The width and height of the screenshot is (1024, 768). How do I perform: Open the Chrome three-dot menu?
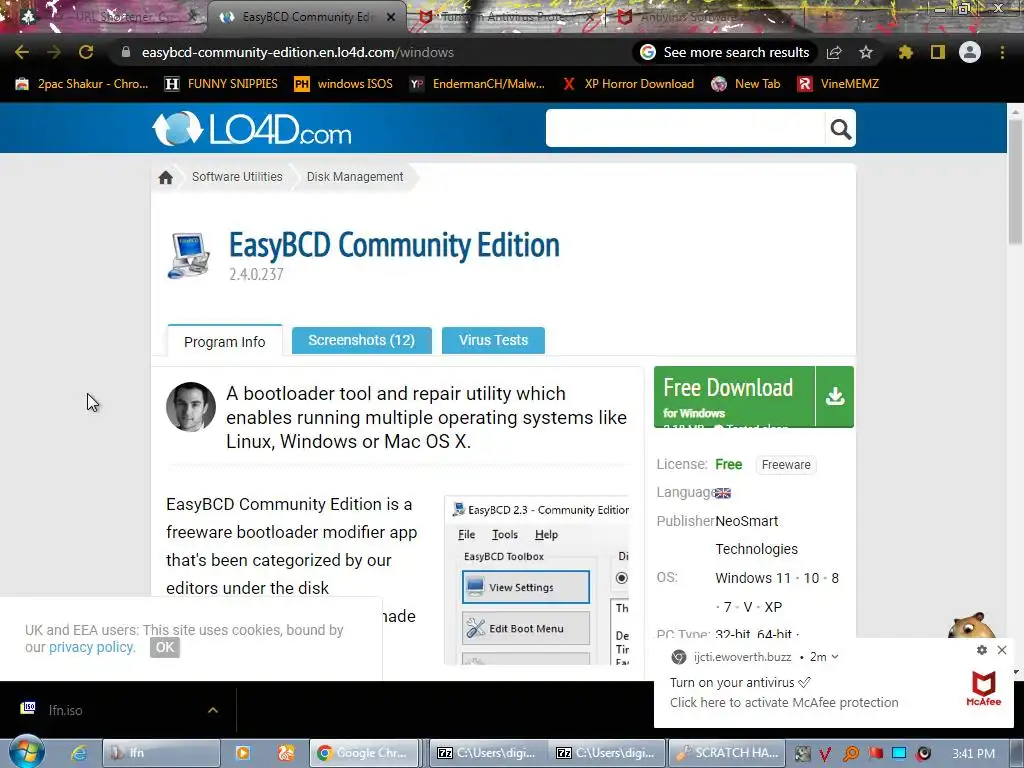pyautogui.click(x=1002, y=52)
